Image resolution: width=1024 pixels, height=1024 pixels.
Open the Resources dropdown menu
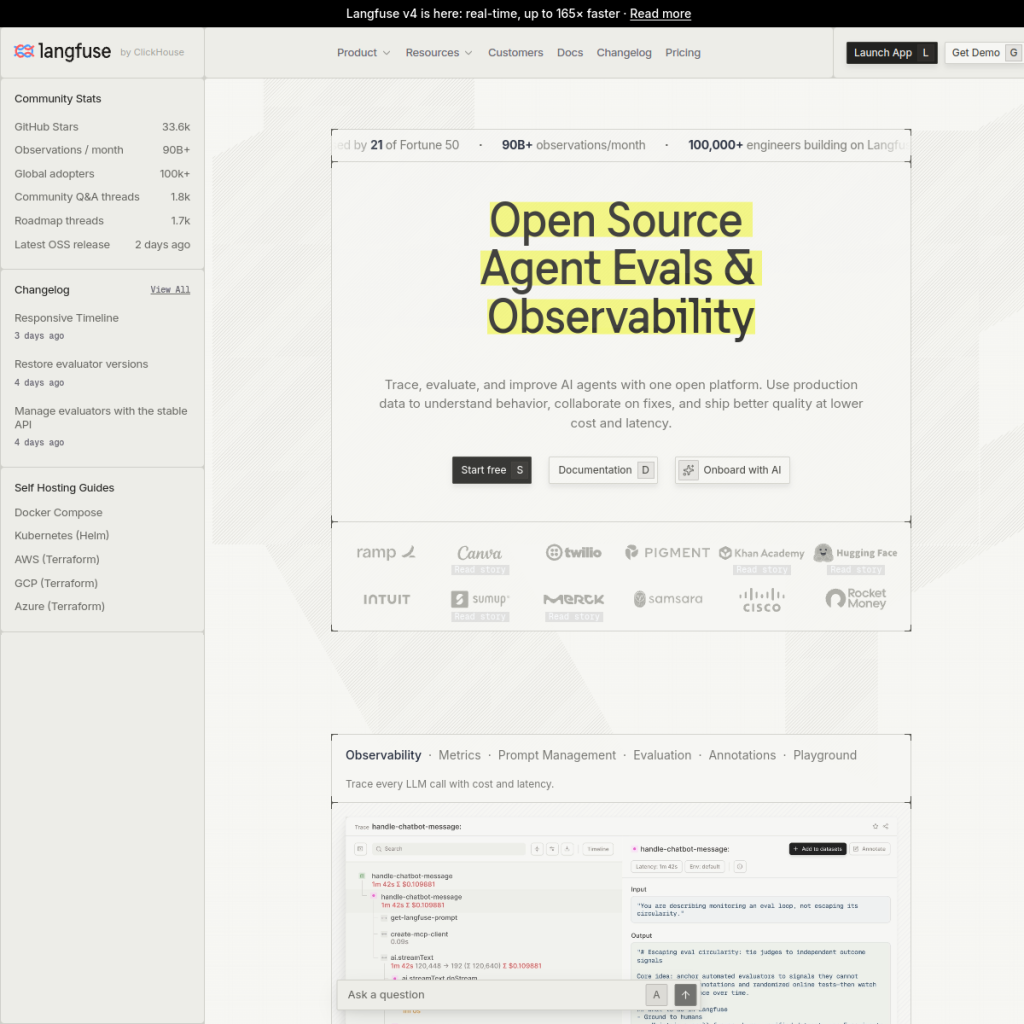tap(439, 52)
